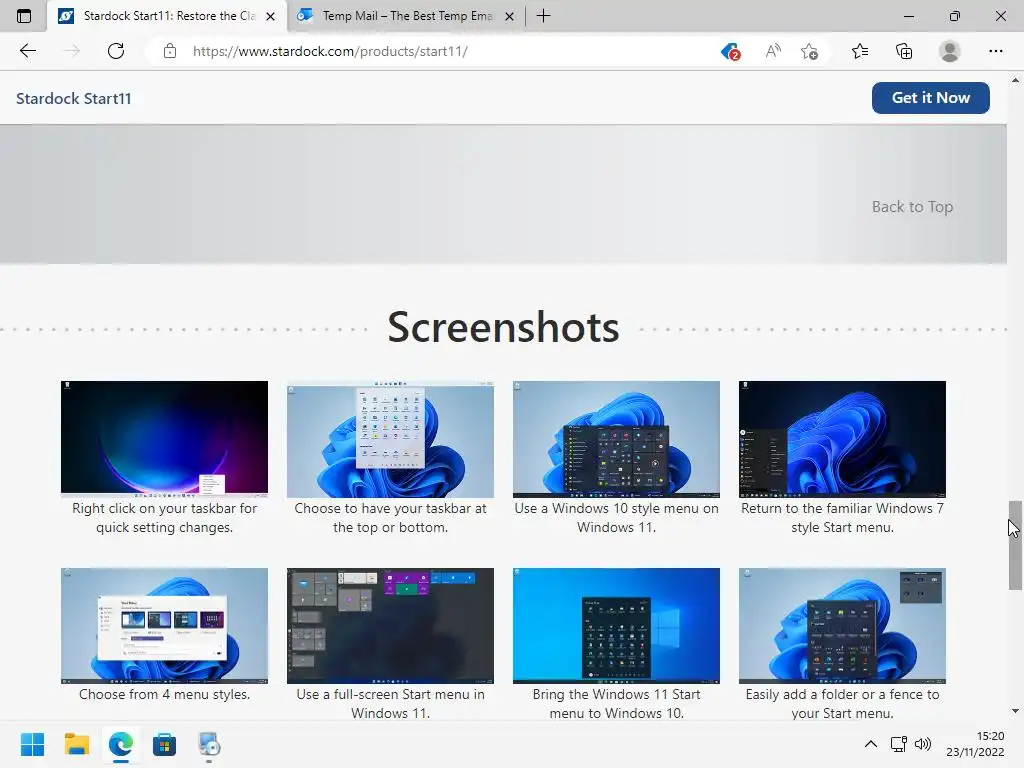Switch to the Temp Mail tab

pyautogui.click(x=406, y=16)
